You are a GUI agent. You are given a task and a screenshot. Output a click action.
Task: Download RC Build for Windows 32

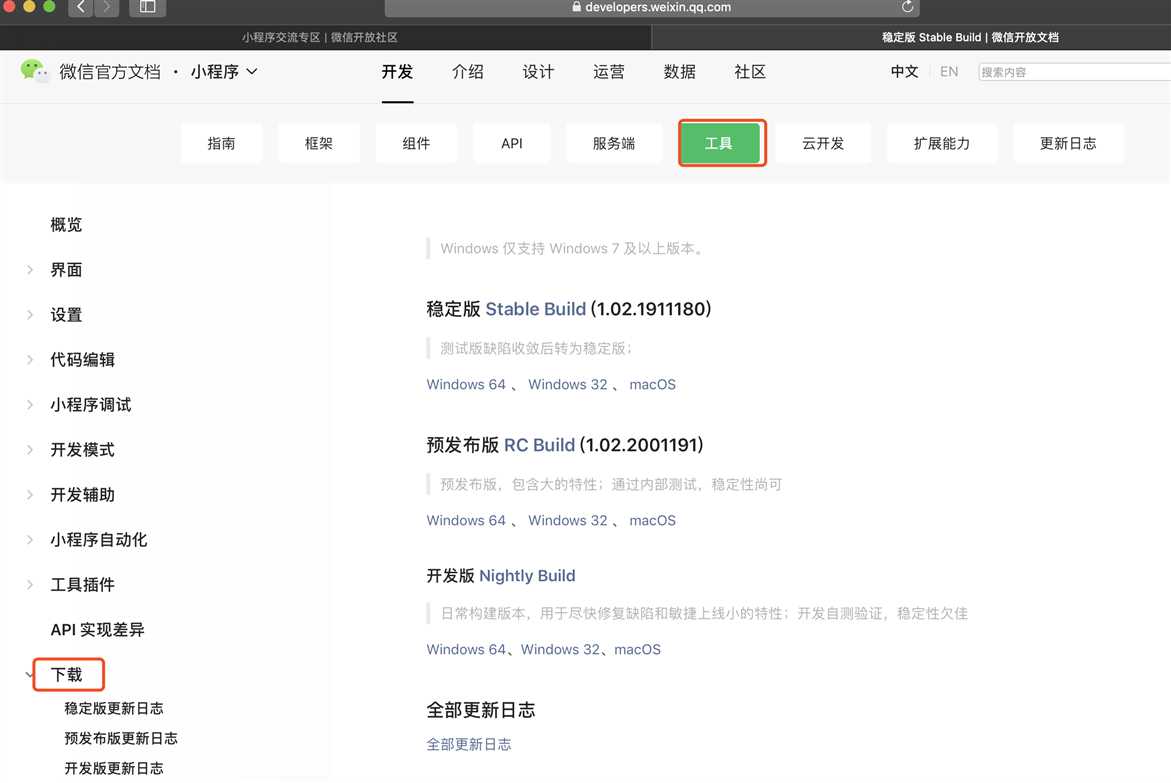pos(568,521)
